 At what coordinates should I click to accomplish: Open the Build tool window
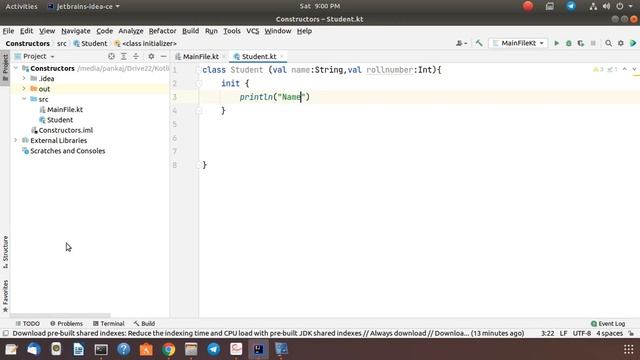tap(144, 324)
